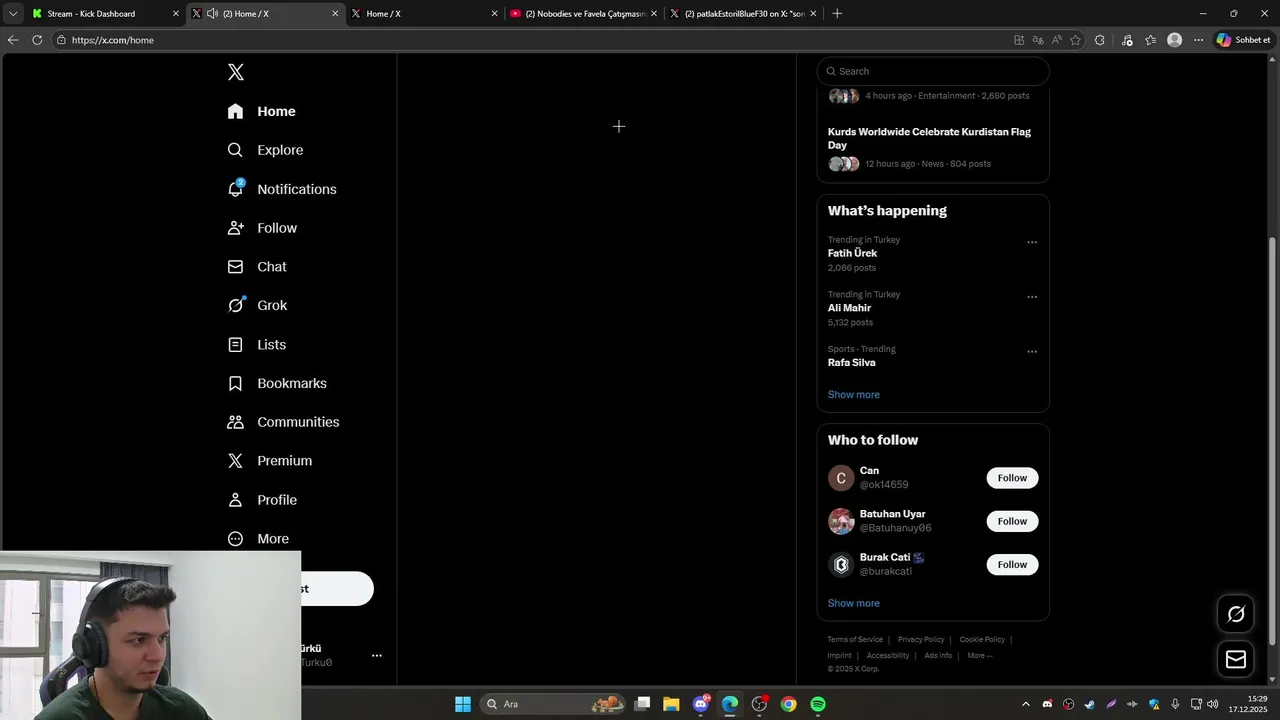Open Chat in the sidebar
Viewport: 1280px width, 720px height.
click(x=257, y=267)
